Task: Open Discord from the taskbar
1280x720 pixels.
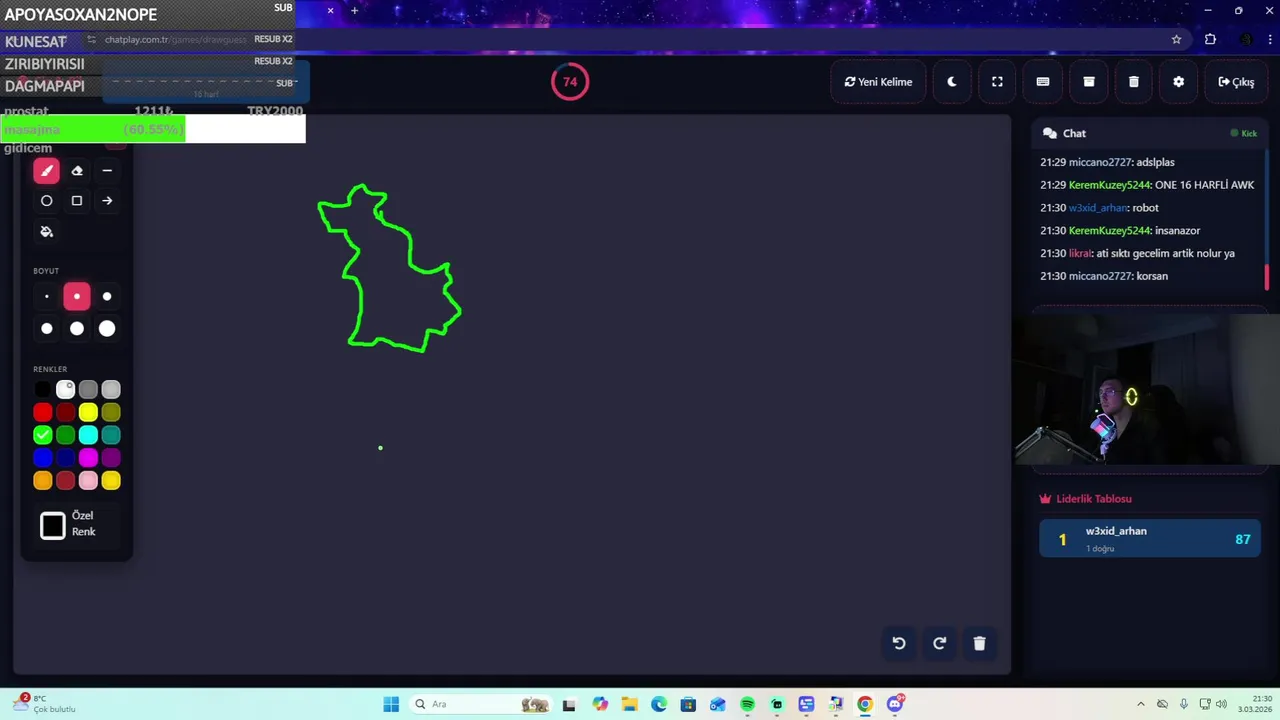Action: tap(895, 704)
